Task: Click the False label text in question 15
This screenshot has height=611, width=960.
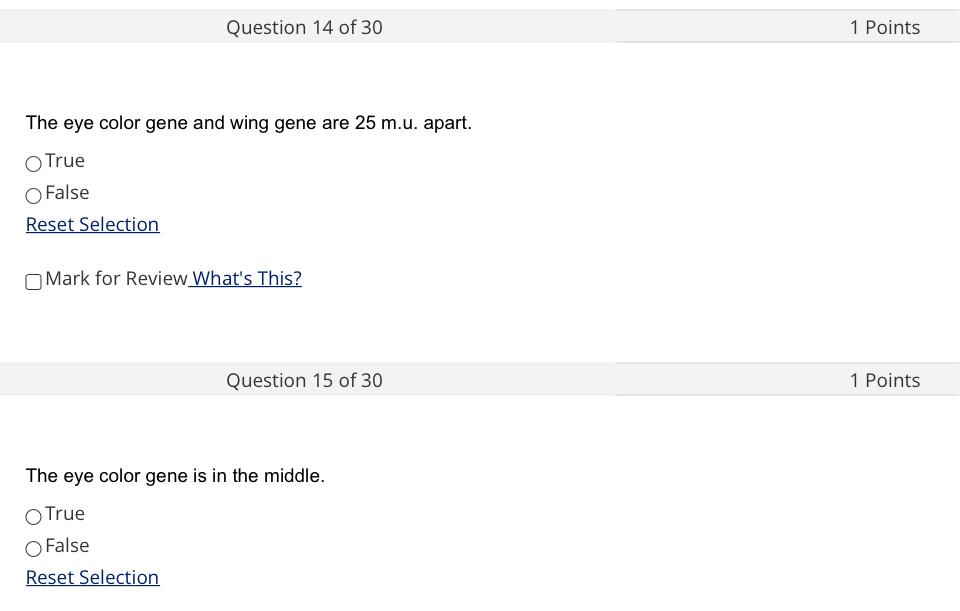Action: pyautogui.click(x=68, y=545)
